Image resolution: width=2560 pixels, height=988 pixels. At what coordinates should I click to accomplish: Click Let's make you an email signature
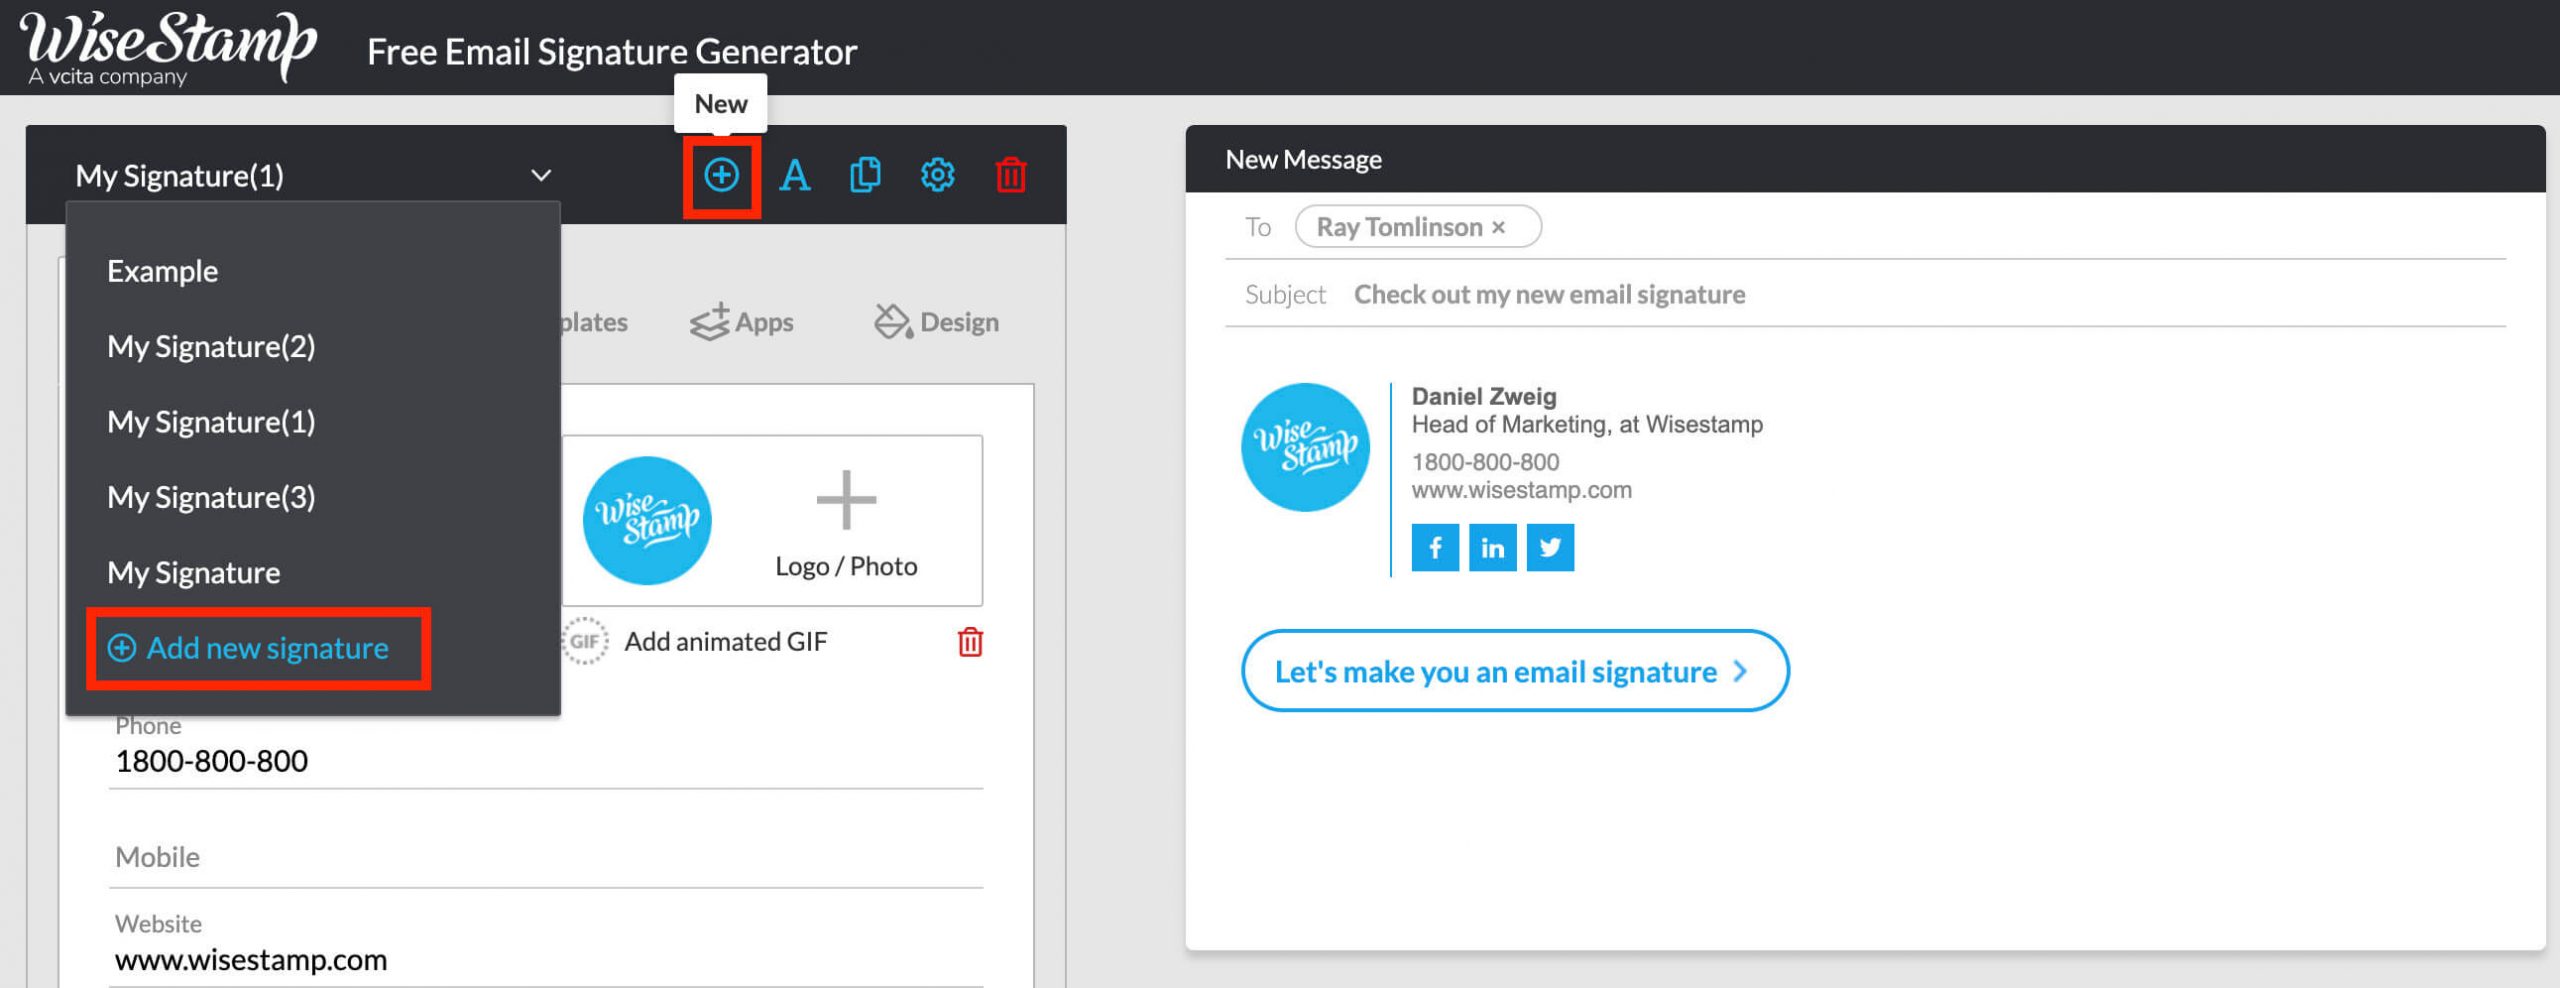(x=1514, y=672)
